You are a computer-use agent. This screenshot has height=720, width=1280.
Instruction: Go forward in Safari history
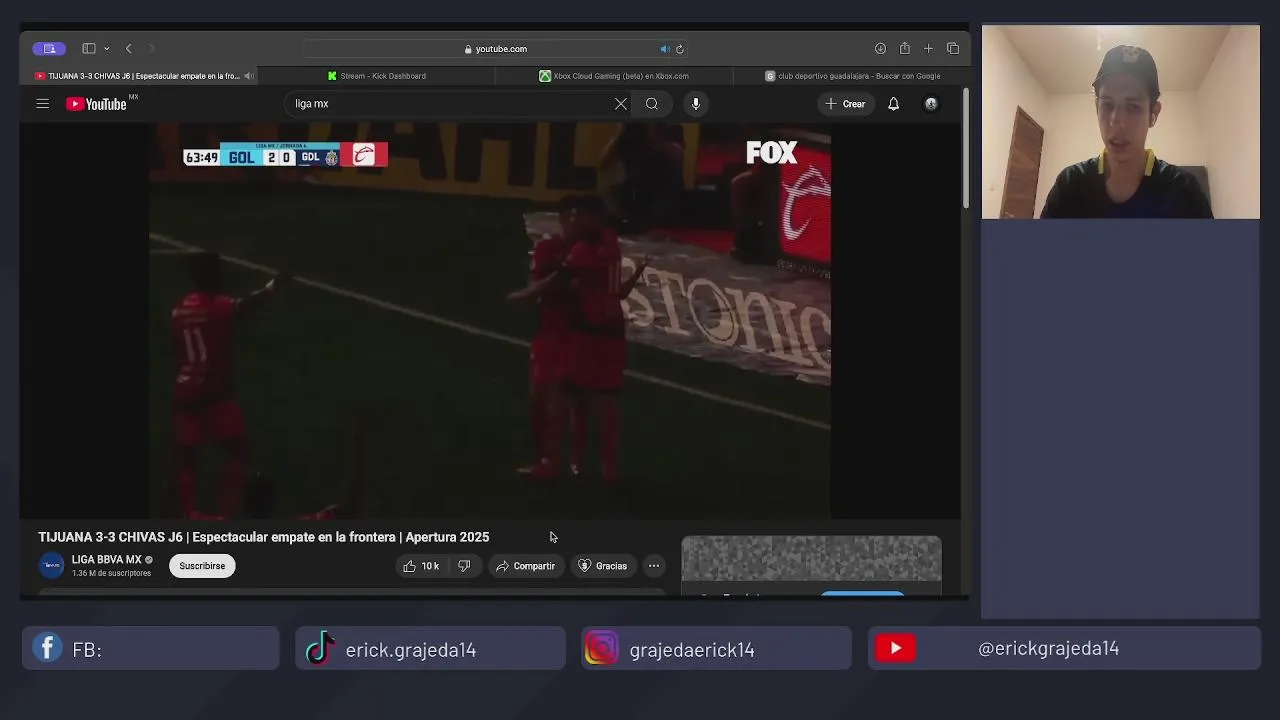152,49
